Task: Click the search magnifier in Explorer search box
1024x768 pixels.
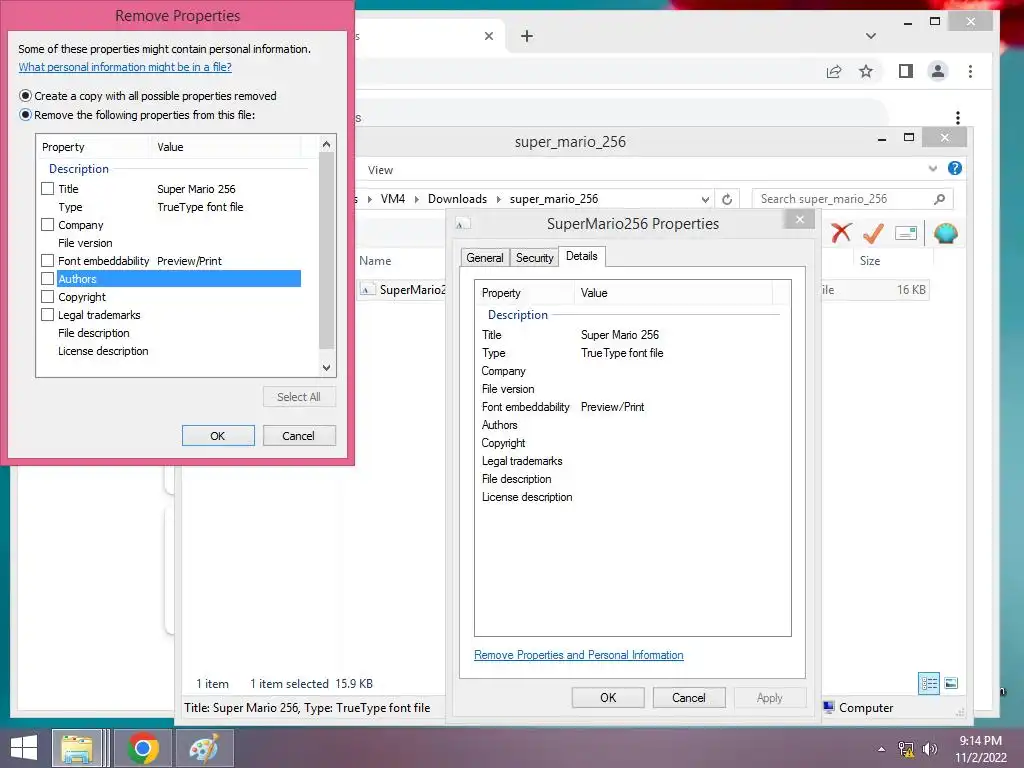Action: (939, 199)
